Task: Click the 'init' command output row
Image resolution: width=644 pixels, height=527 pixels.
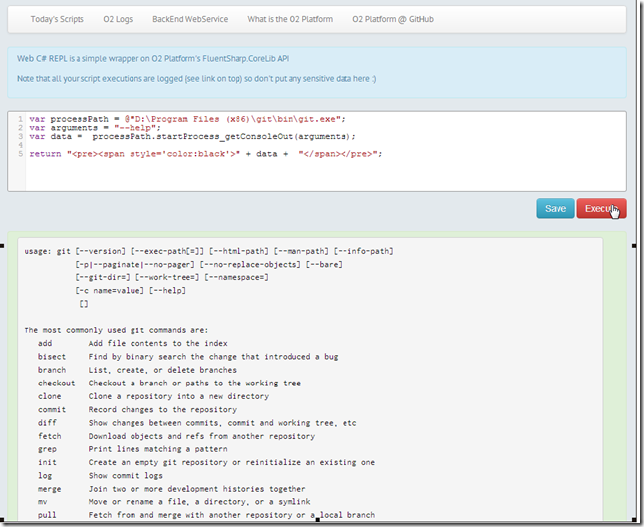Action: [x=206, y=462]
